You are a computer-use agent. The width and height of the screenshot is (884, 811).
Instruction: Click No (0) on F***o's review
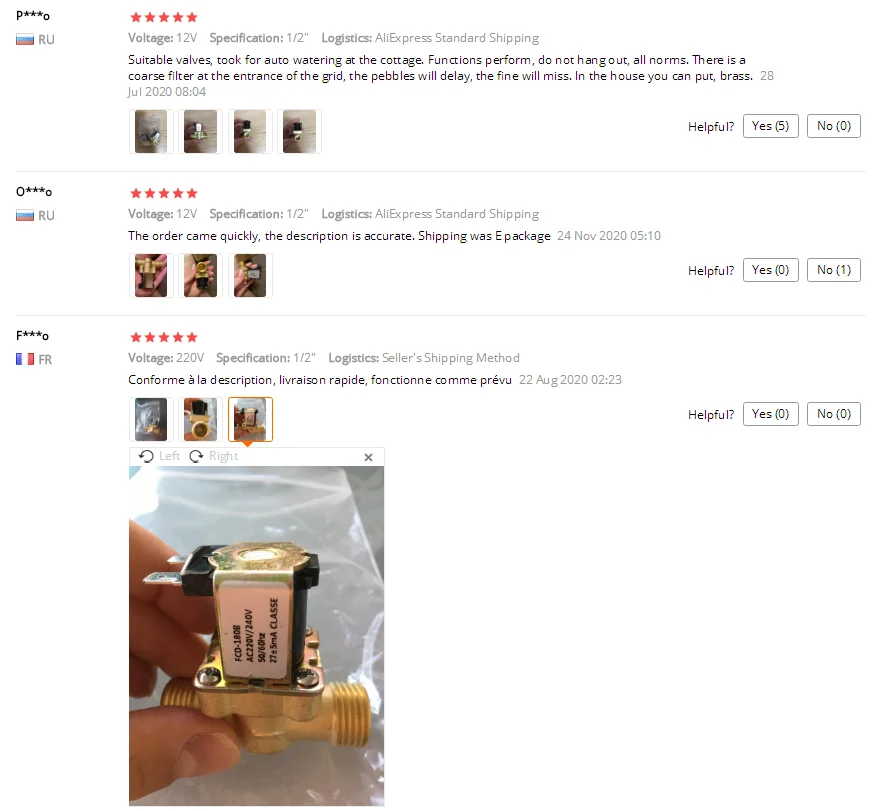point(834,414)
